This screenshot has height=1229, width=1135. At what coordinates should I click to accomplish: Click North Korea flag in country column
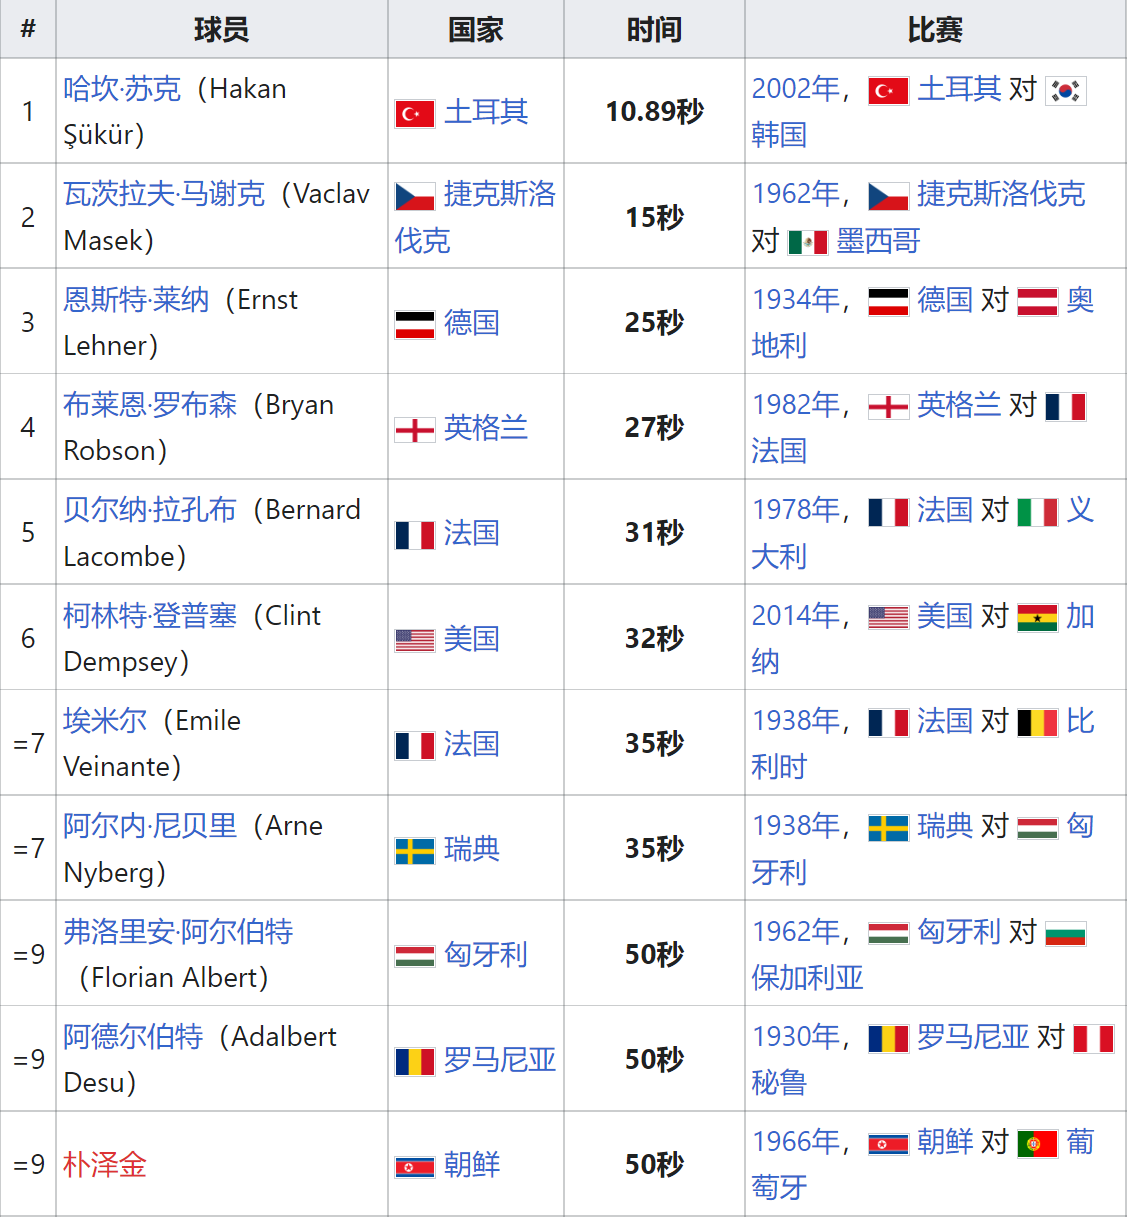(x=415, y=1167)
